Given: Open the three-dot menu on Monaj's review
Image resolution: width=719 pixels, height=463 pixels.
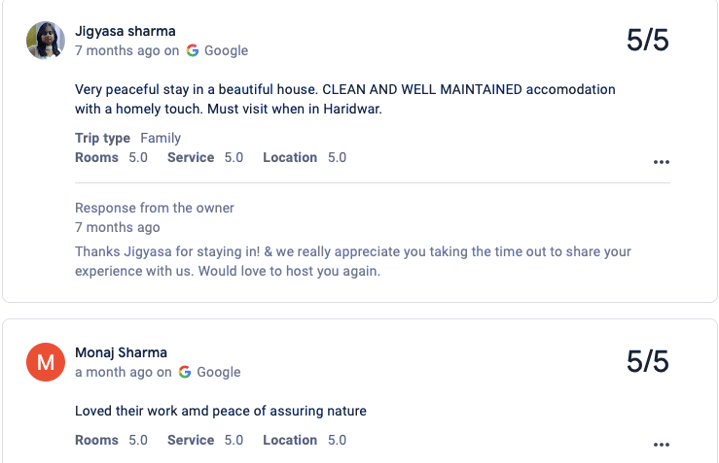Looking at the screenshot, I should (x=661, y=444).
